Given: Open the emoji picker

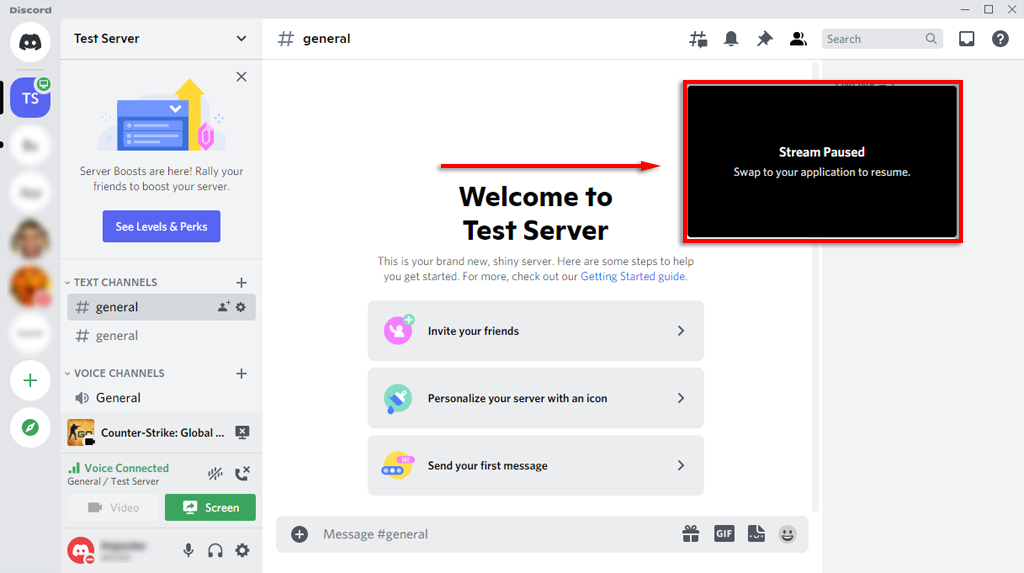Looking at the screenshot, I should pos(788,534).
